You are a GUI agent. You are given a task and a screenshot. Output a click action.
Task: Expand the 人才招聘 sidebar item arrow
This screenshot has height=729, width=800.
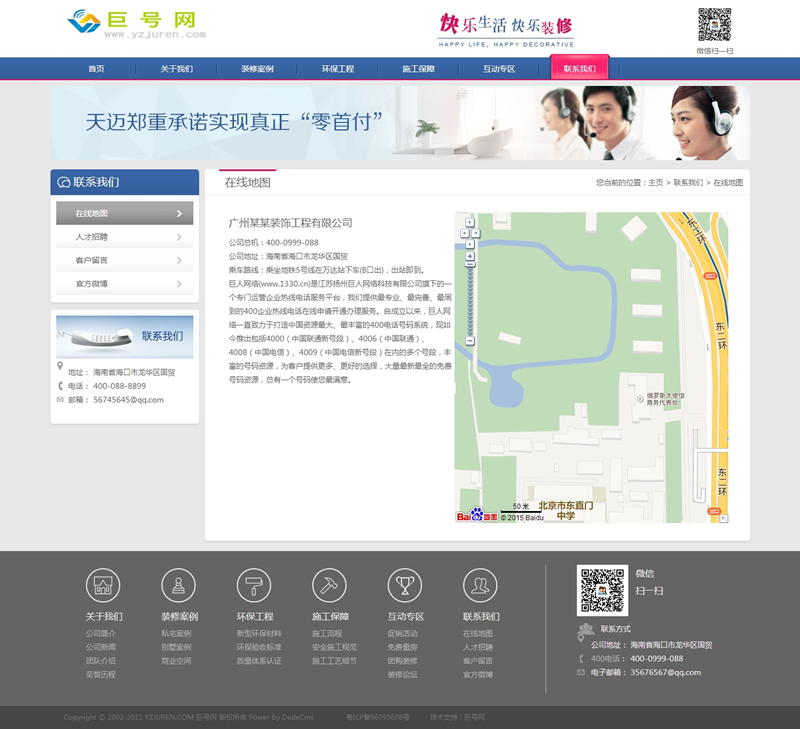(179, 237)
